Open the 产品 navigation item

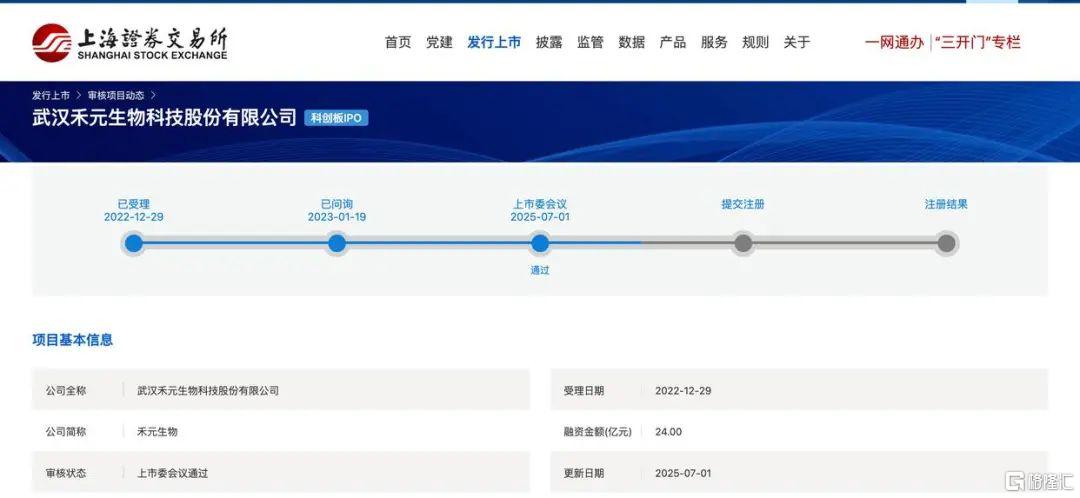[x=673, y=42]
